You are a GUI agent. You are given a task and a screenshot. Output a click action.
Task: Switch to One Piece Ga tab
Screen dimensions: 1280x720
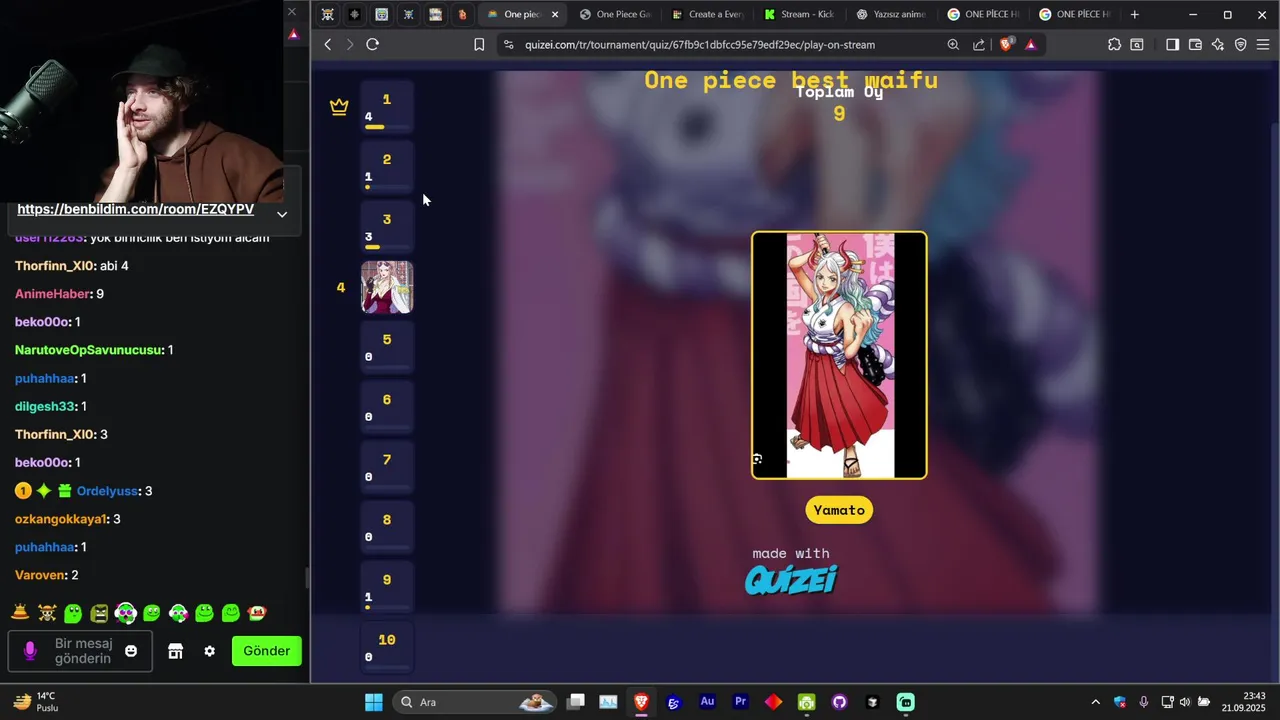615,14
